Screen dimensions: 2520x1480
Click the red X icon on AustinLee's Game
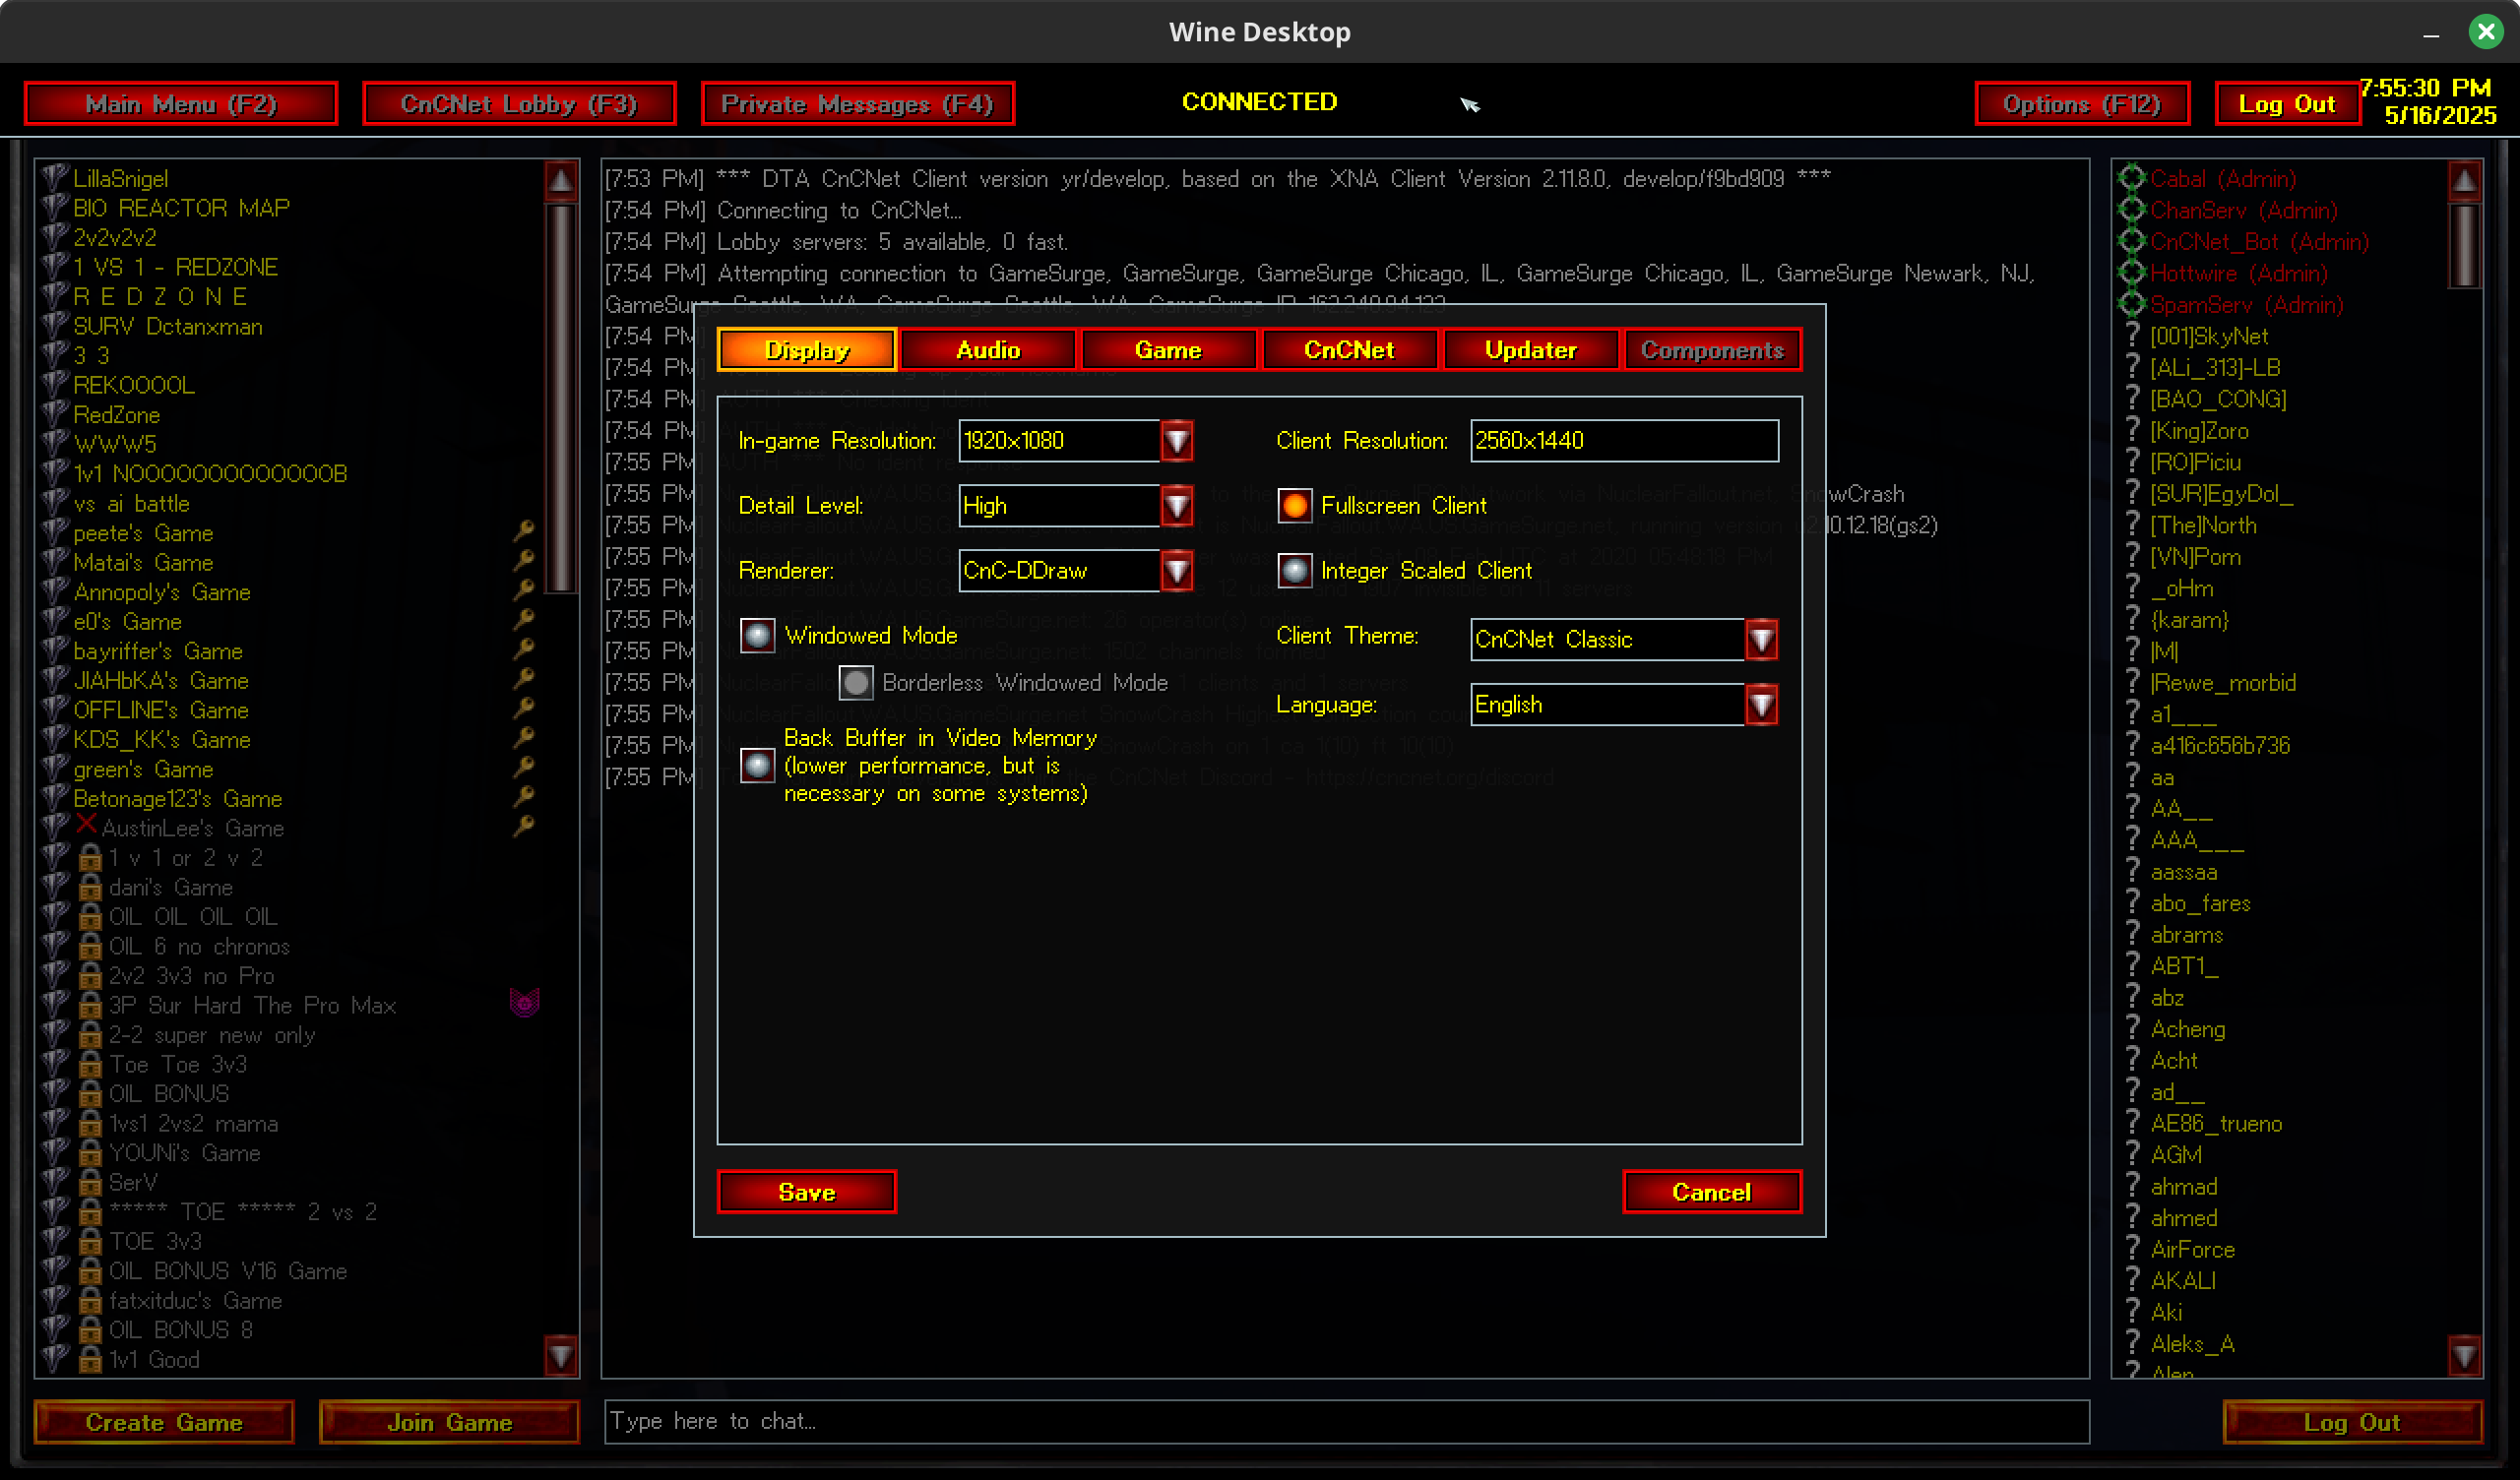click(x=86, y=825)
